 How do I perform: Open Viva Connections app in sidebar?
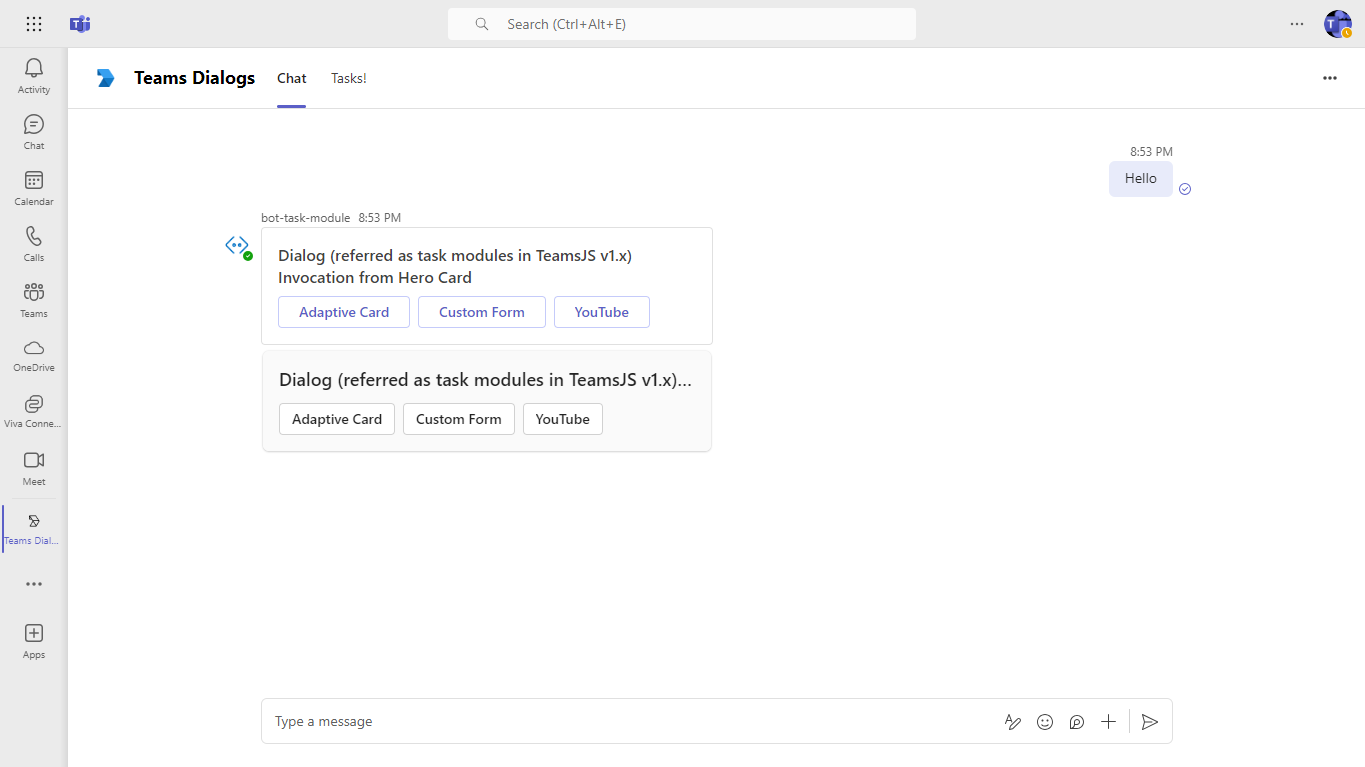coord(34,411)
